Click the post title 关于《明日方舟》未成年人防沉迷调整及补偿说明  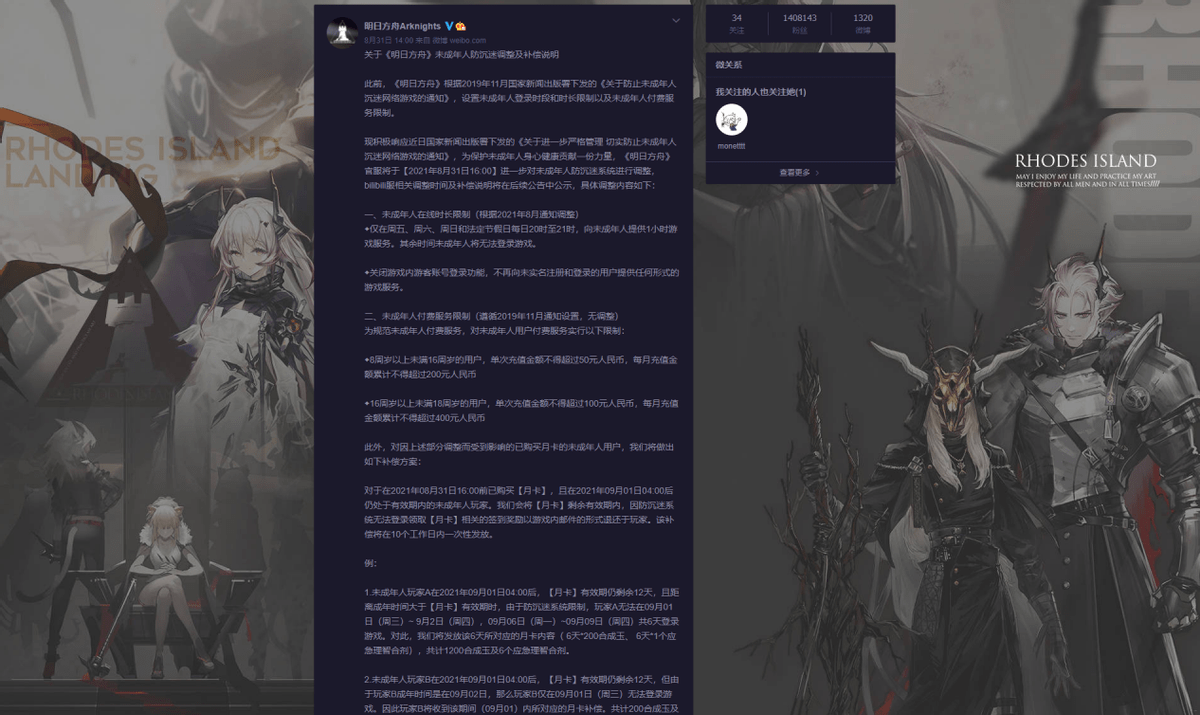[x=461, y=54]
